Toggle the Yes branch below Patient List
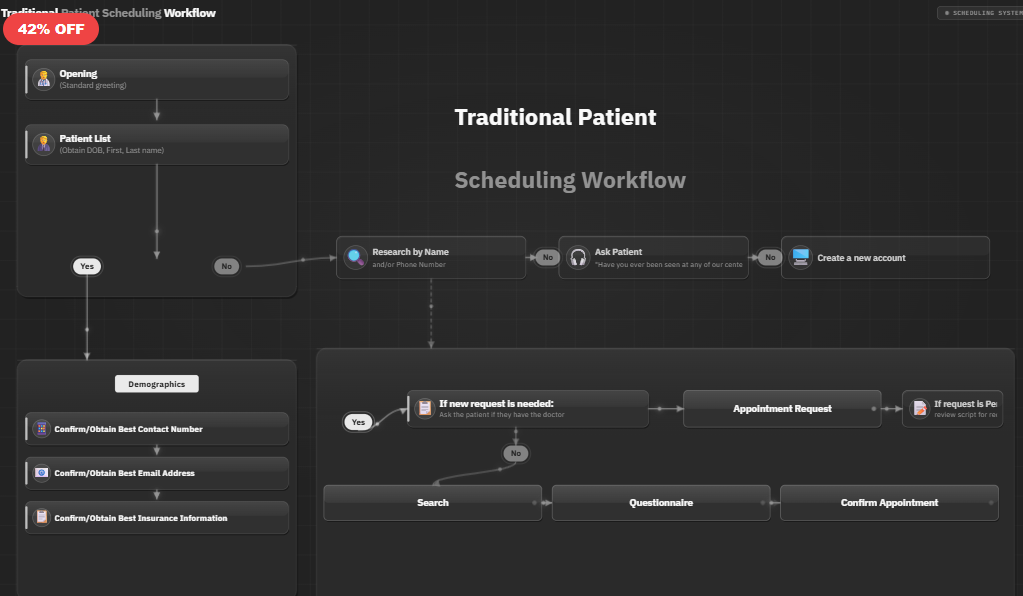 87,266
